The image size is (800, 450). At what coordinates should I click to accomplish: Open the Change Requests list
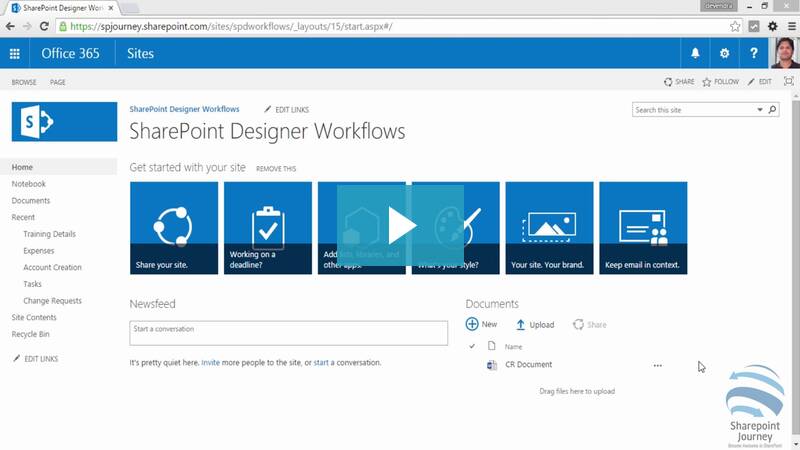pyautogui.click(x=53, y=301)
